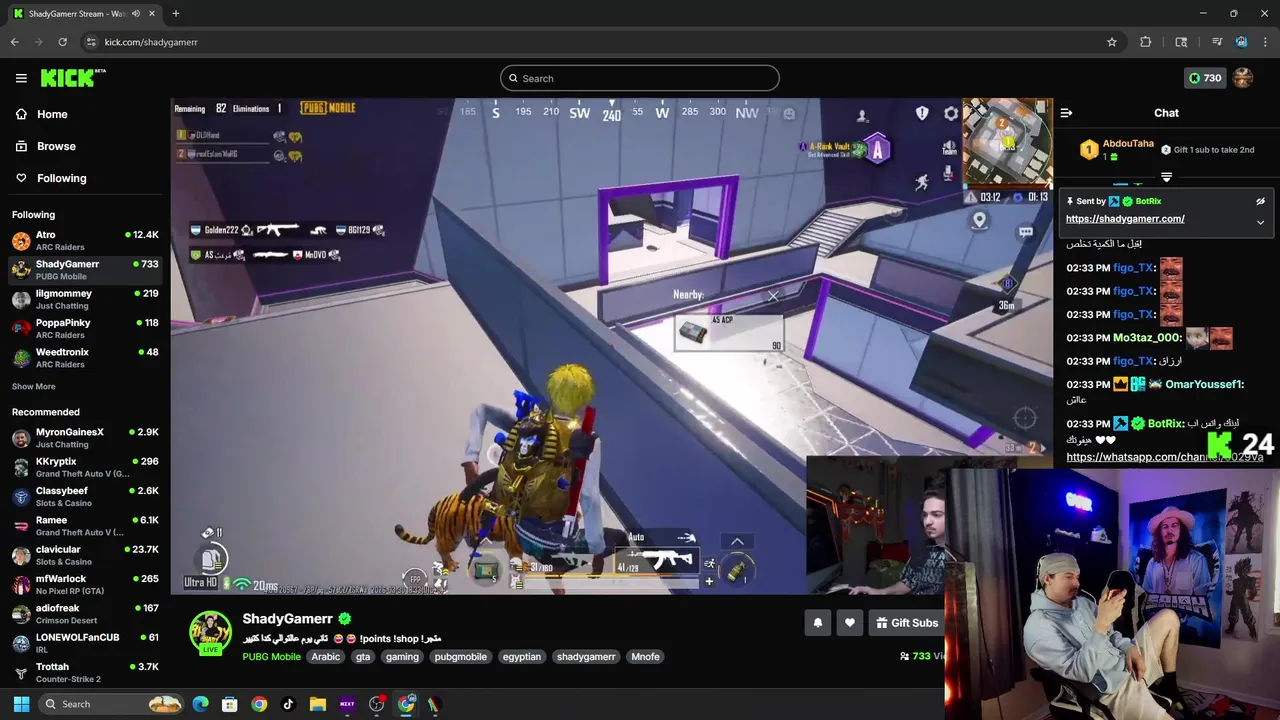Open the Chrome three-dot menu
The width and height of the screenshot is (1280, 720).
point(1266,42)
